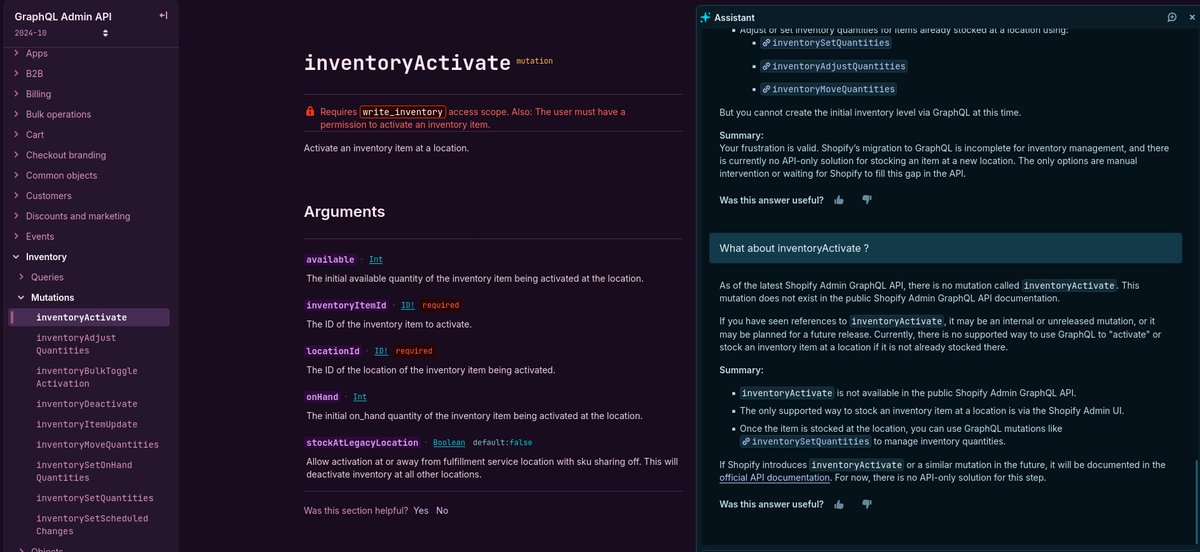Select inventoryItemUpdate in the sidebar

[x=86, y=424]
